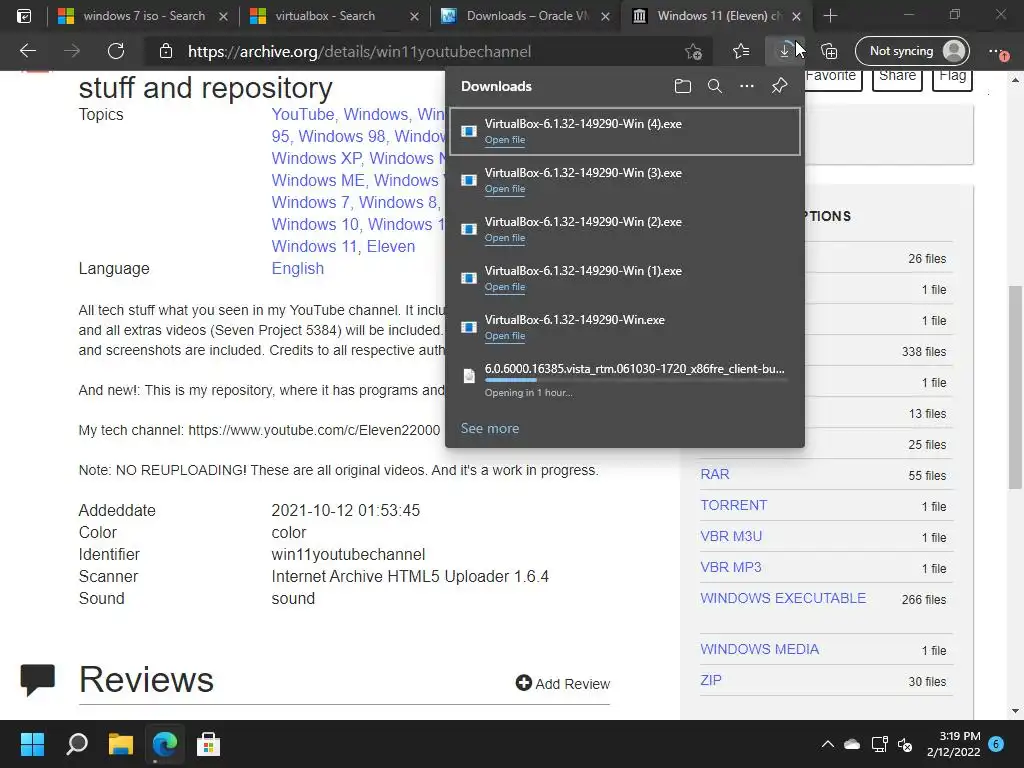Open Downloads panel more options ellipsis
The width and height of the screenshot is (1024, 768).
coord(746,86)
